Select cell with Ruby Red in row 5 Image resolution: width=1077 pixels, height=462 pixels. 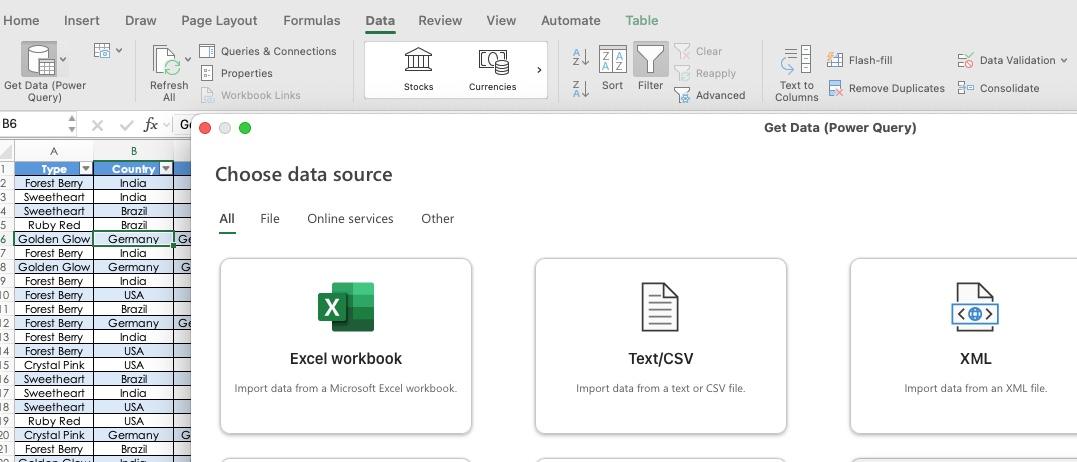(54, 225)
